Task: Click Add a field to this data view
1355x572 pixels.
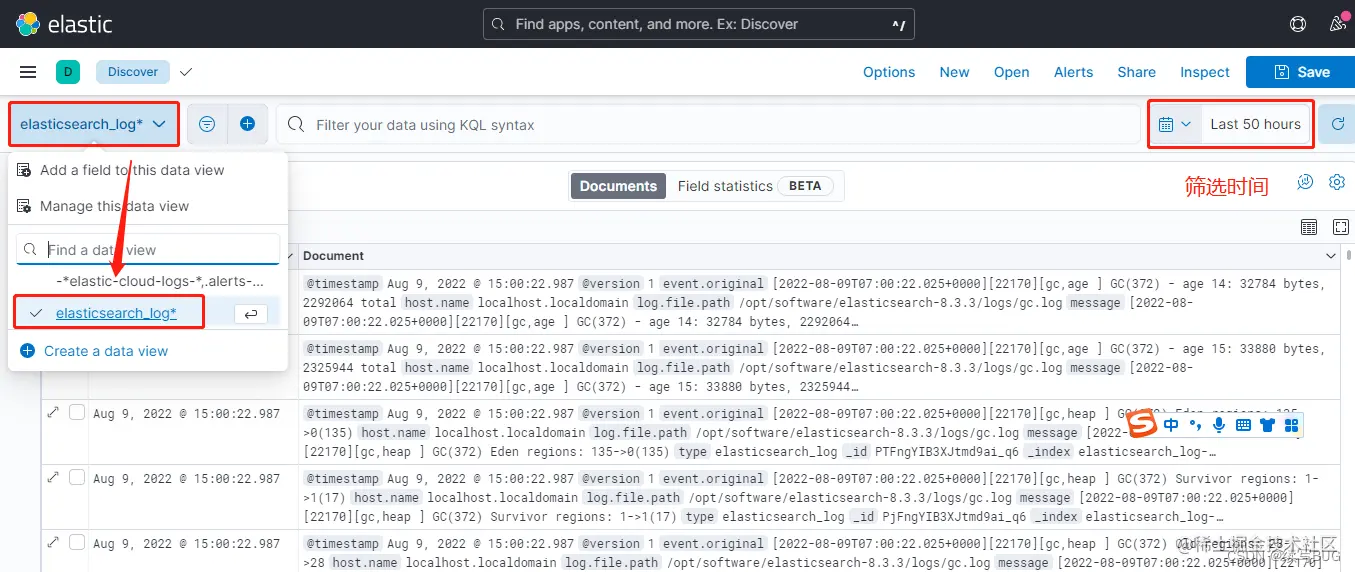Action: click(132, 170)
